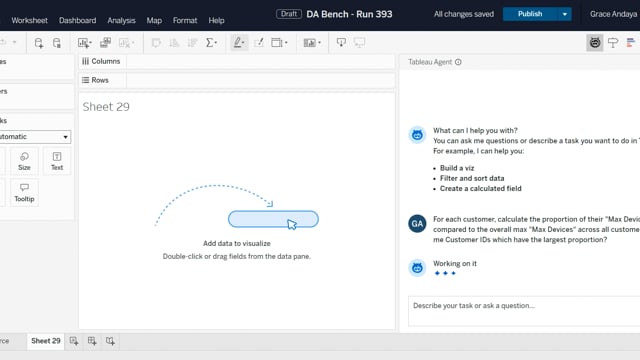Click the All changes saved status text
Image resolution: width=640 pixels, height=360 pixels.
click(x=464, y=14)
